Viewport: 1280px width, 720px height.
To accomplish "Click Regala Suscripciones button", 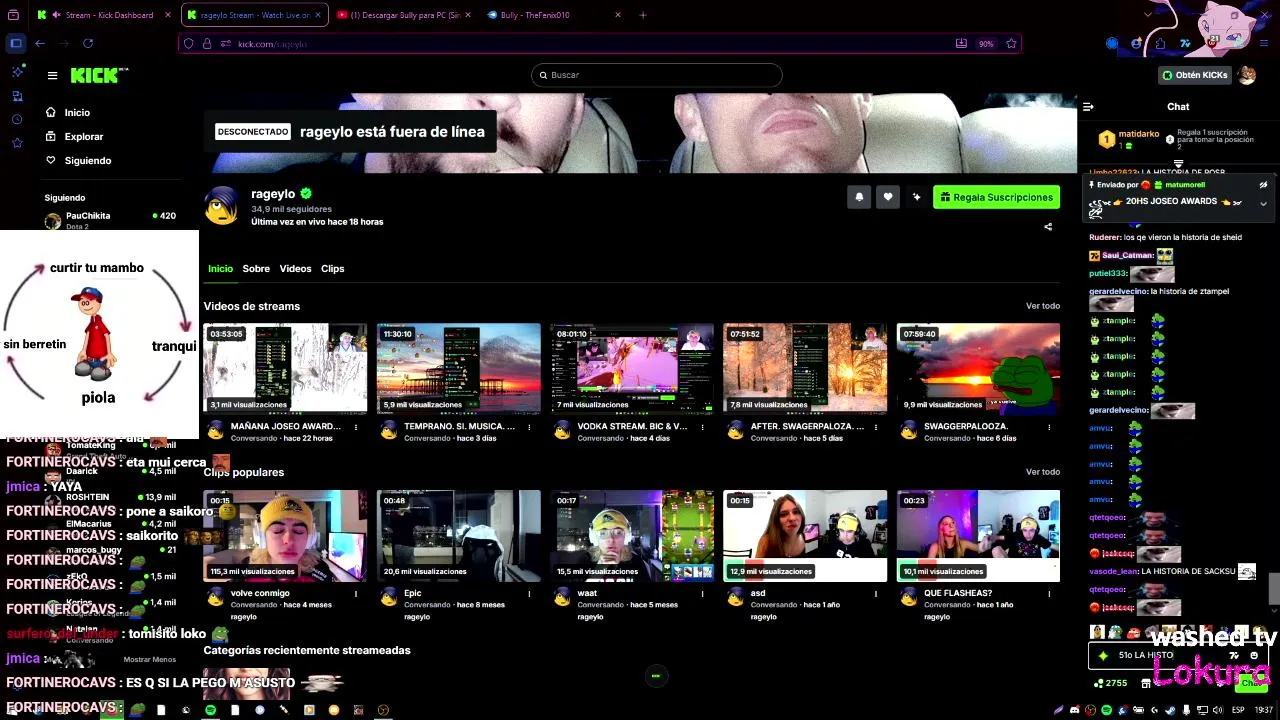I will click(x=996, y=197).
